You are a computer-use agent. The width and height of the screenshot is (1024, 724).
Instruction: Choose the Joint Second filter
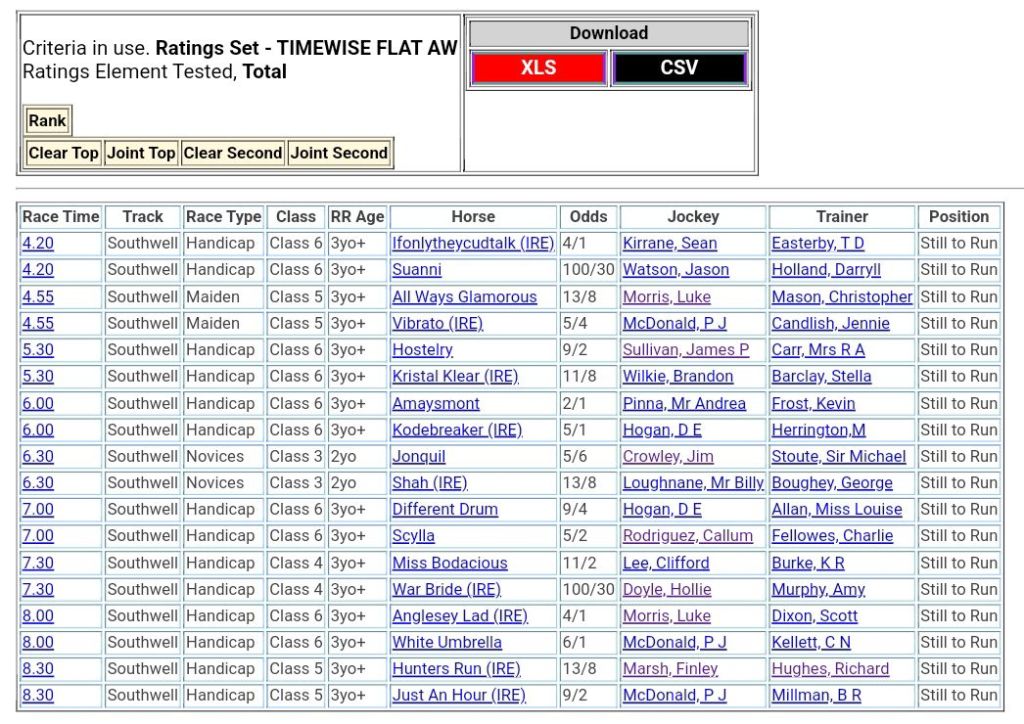[x=339, y=153]
